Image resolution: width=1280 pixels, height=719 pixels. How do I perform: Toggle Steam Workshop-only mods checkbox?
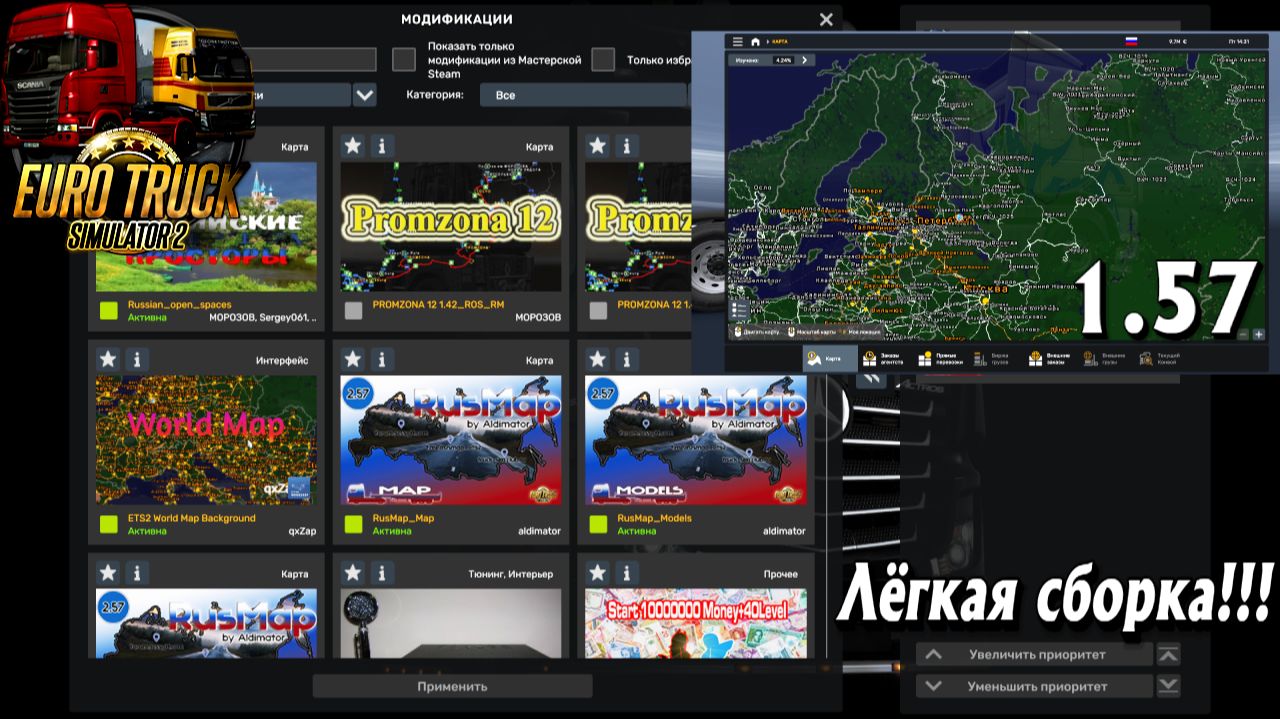tap(404, 60)
